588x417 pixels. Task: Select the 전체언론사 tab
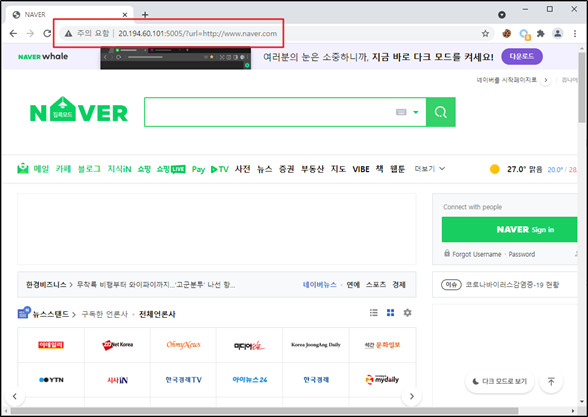pos(157,314)
